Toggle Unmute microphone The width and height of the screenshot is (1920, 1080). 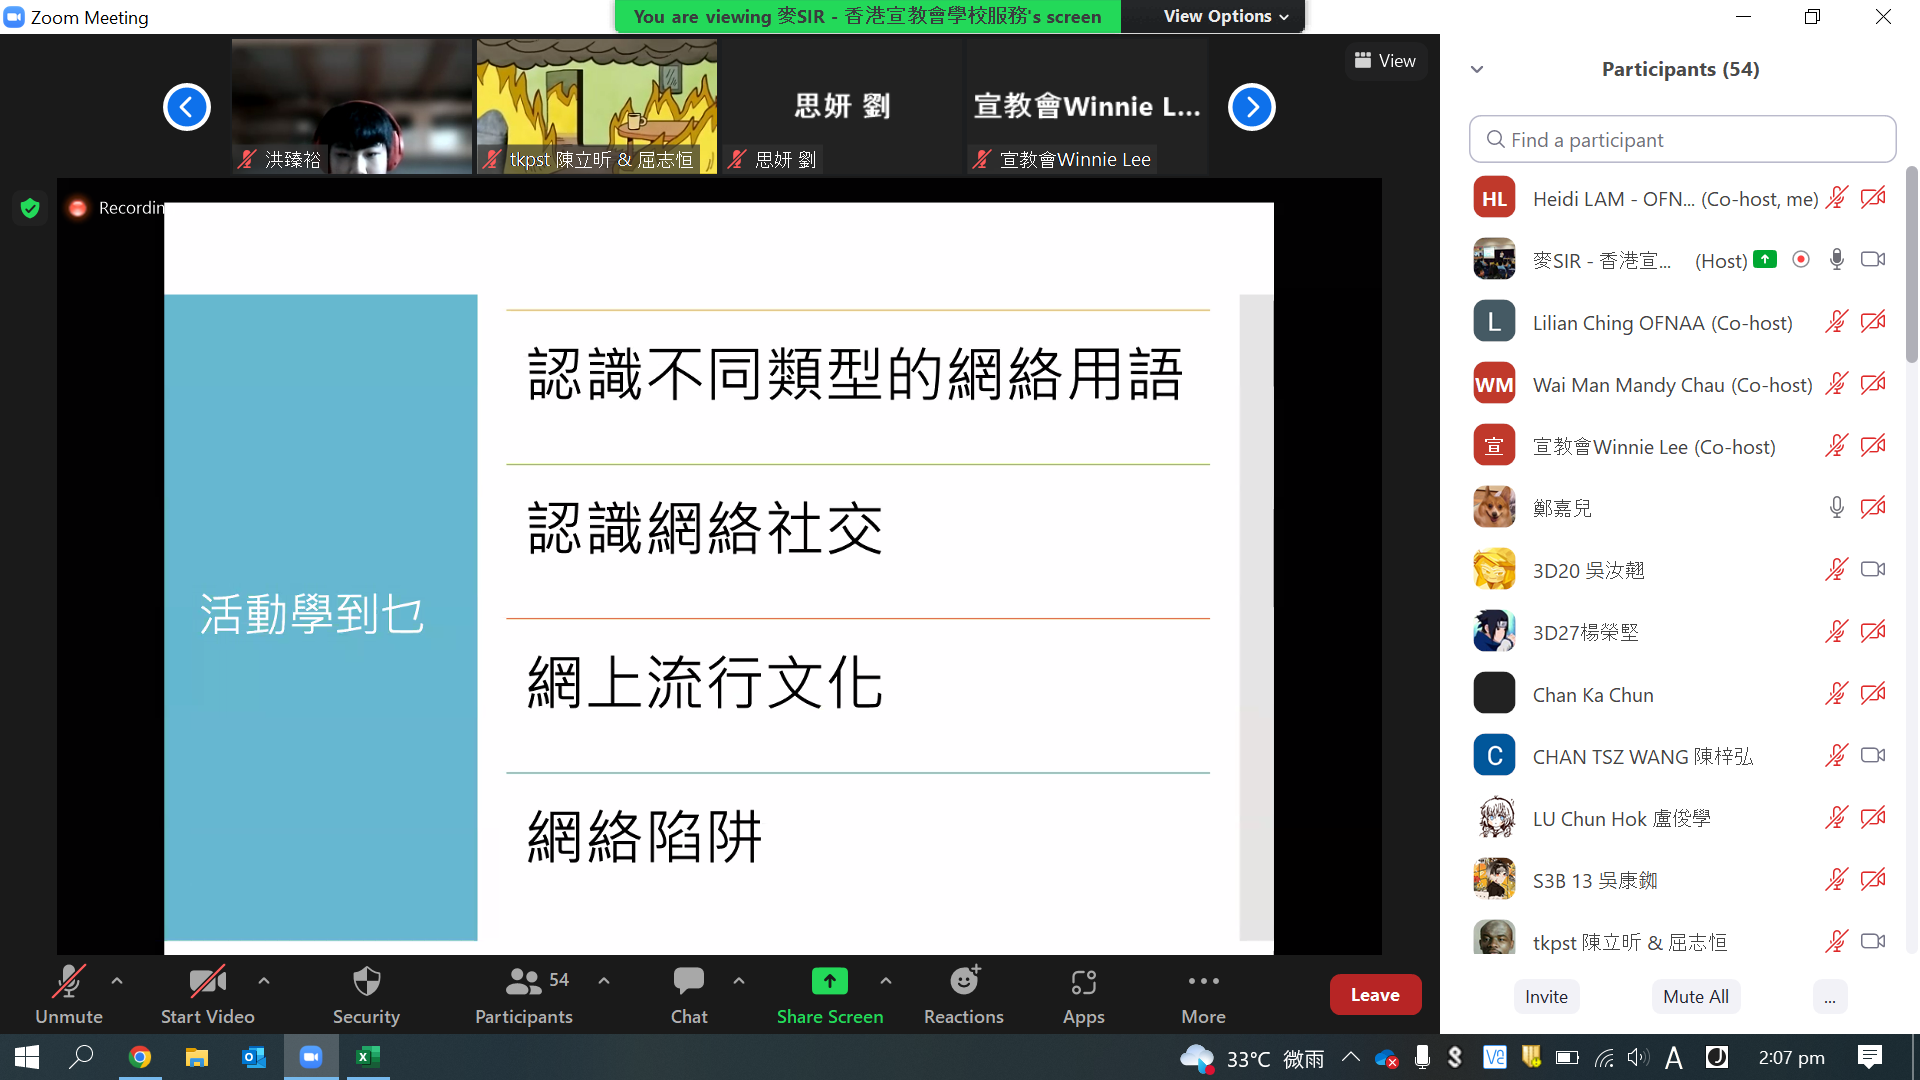pos(68,982)
